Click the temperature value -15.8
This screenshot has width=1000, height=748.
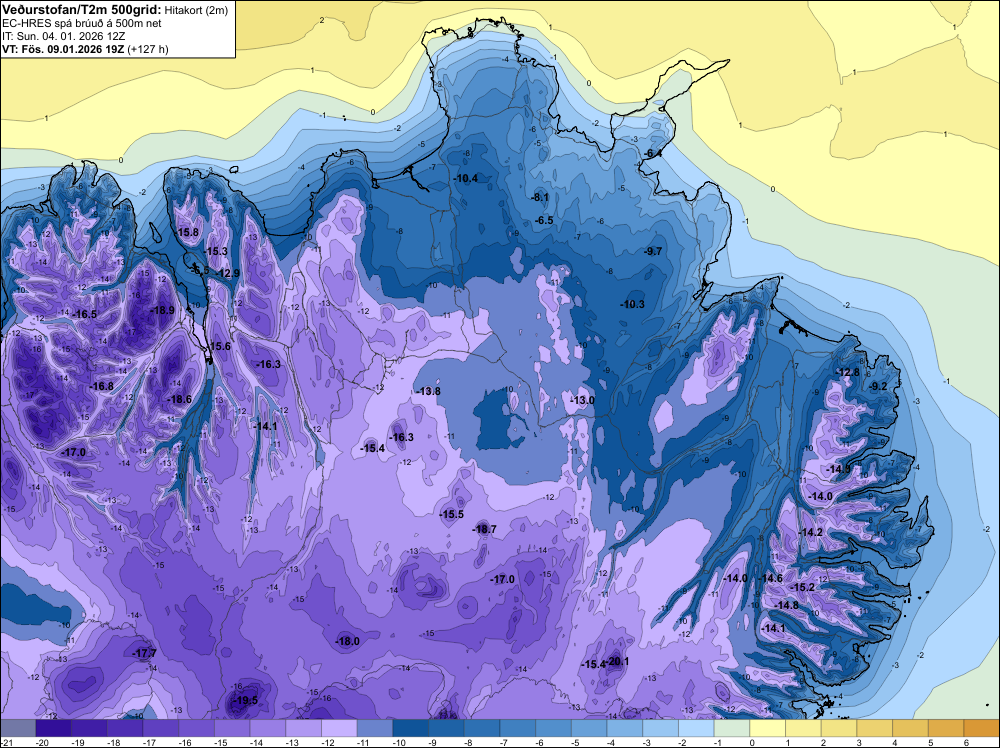click(x=188, y=233)
